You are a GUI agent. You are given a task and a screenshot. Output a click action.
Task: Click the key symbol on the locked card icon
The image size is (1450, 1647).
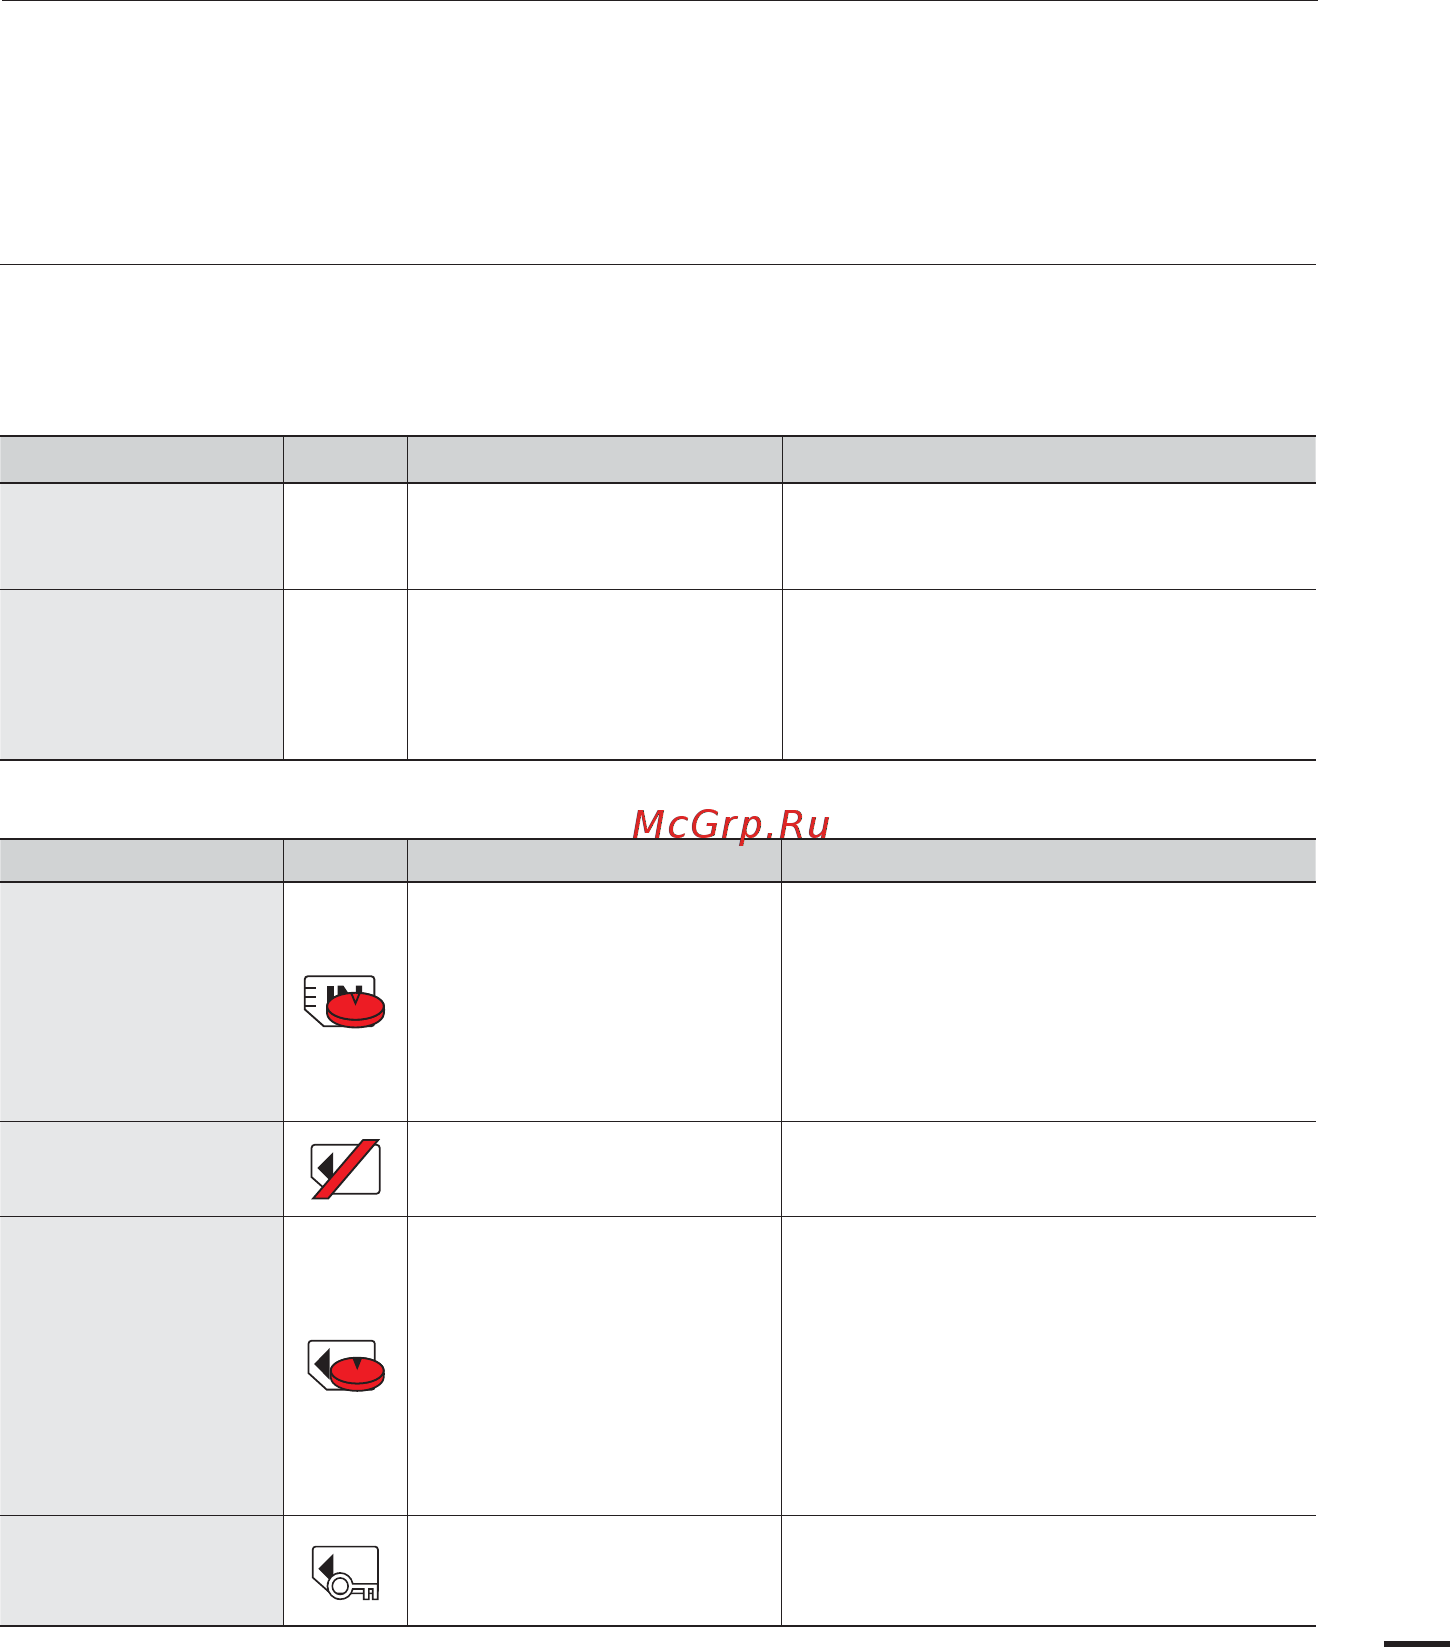pos(353,1587)
